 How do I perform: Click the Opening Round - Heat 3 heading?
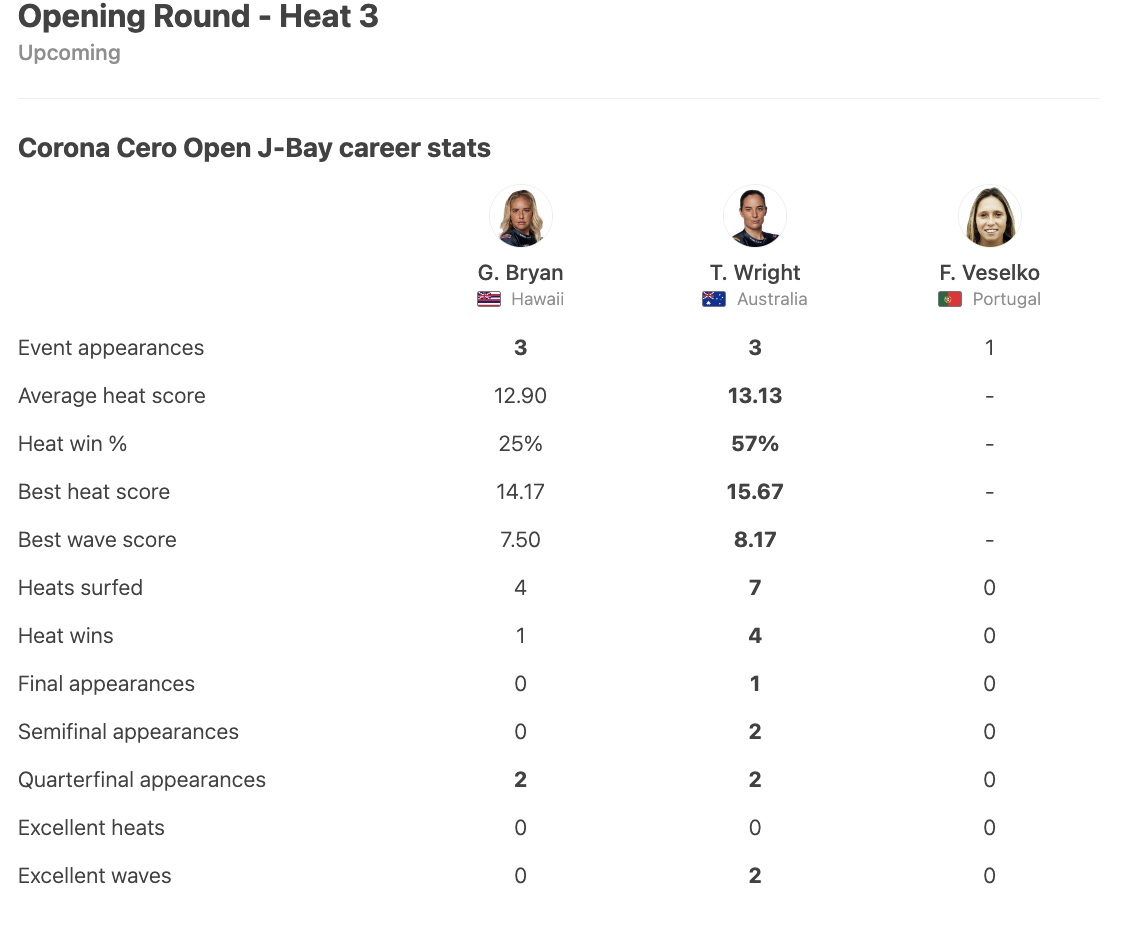tap(198, 16)
